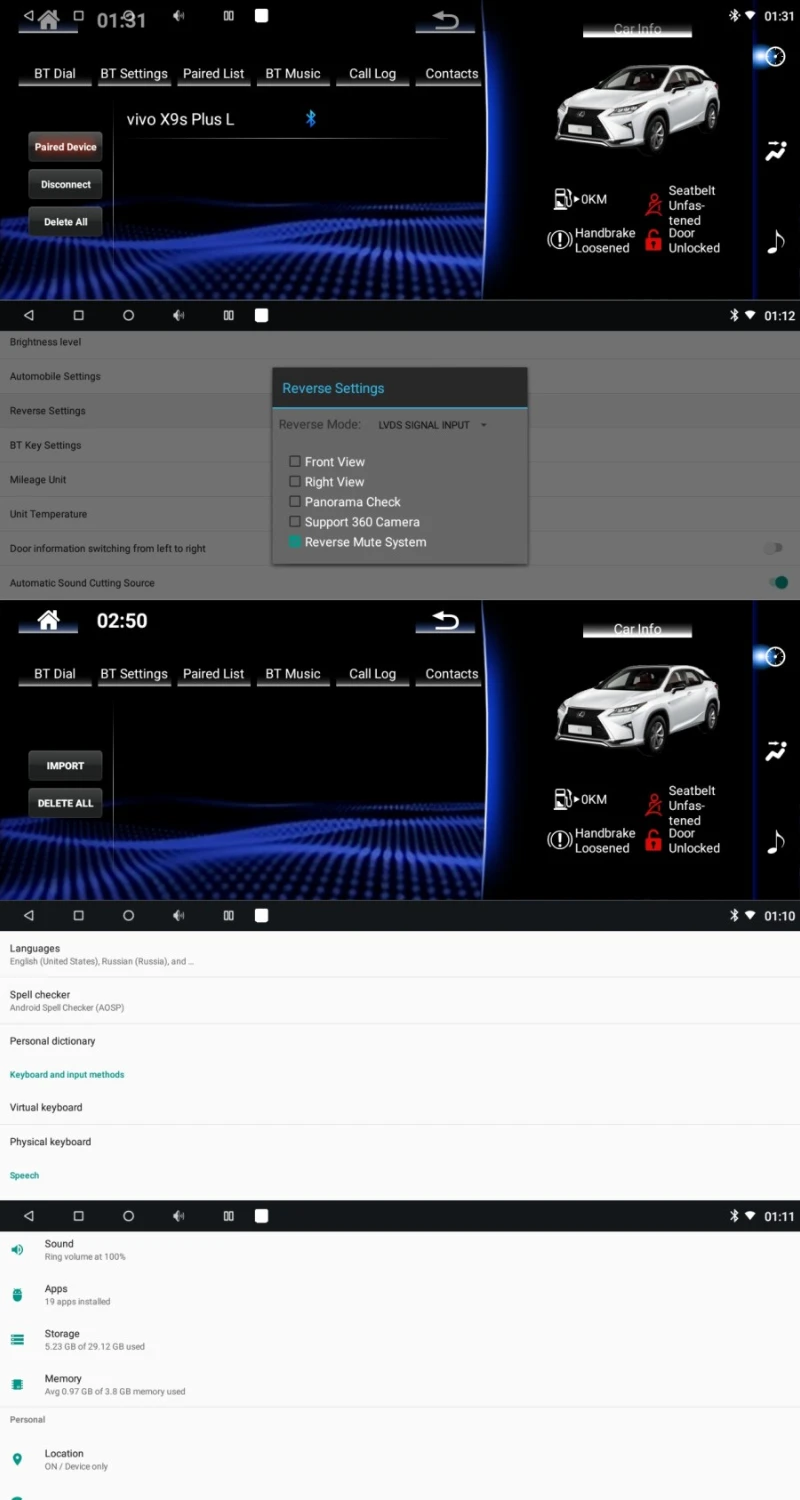Tap the Sound speaker icon in settings
The image size is (800, 1500).
(x=17, y=1250)
